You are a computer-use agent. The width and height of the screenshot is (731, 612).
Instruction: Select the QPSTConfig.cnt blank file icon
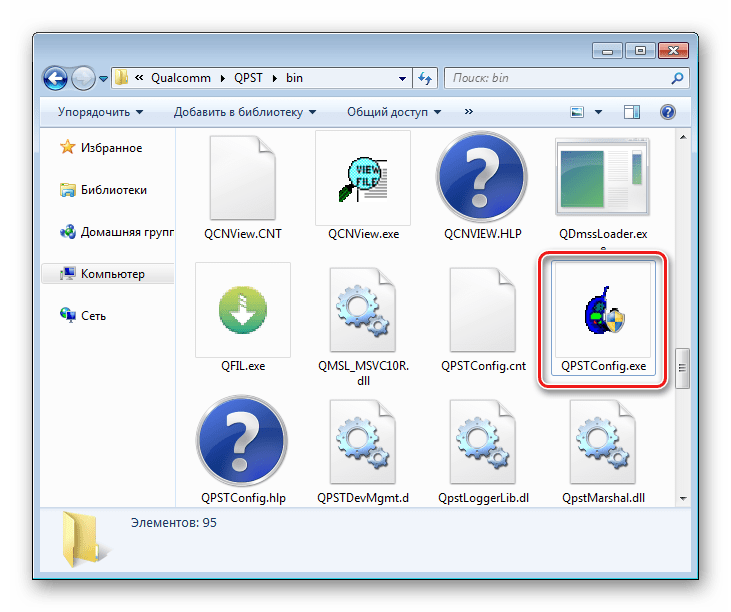[483, 309]
